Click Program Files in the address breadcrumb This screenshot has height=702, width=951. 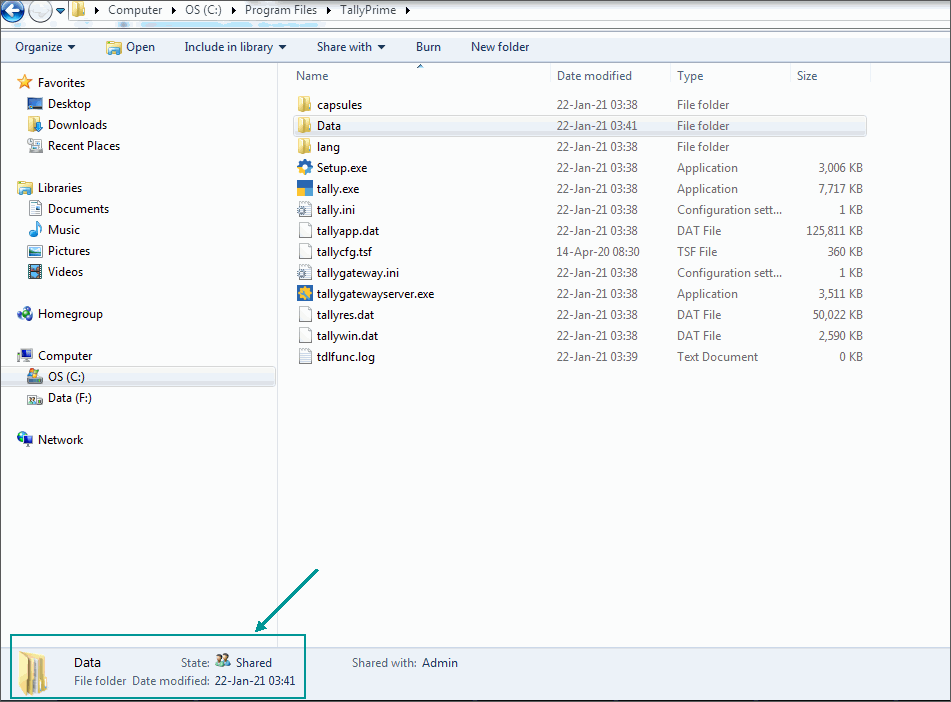281,10
